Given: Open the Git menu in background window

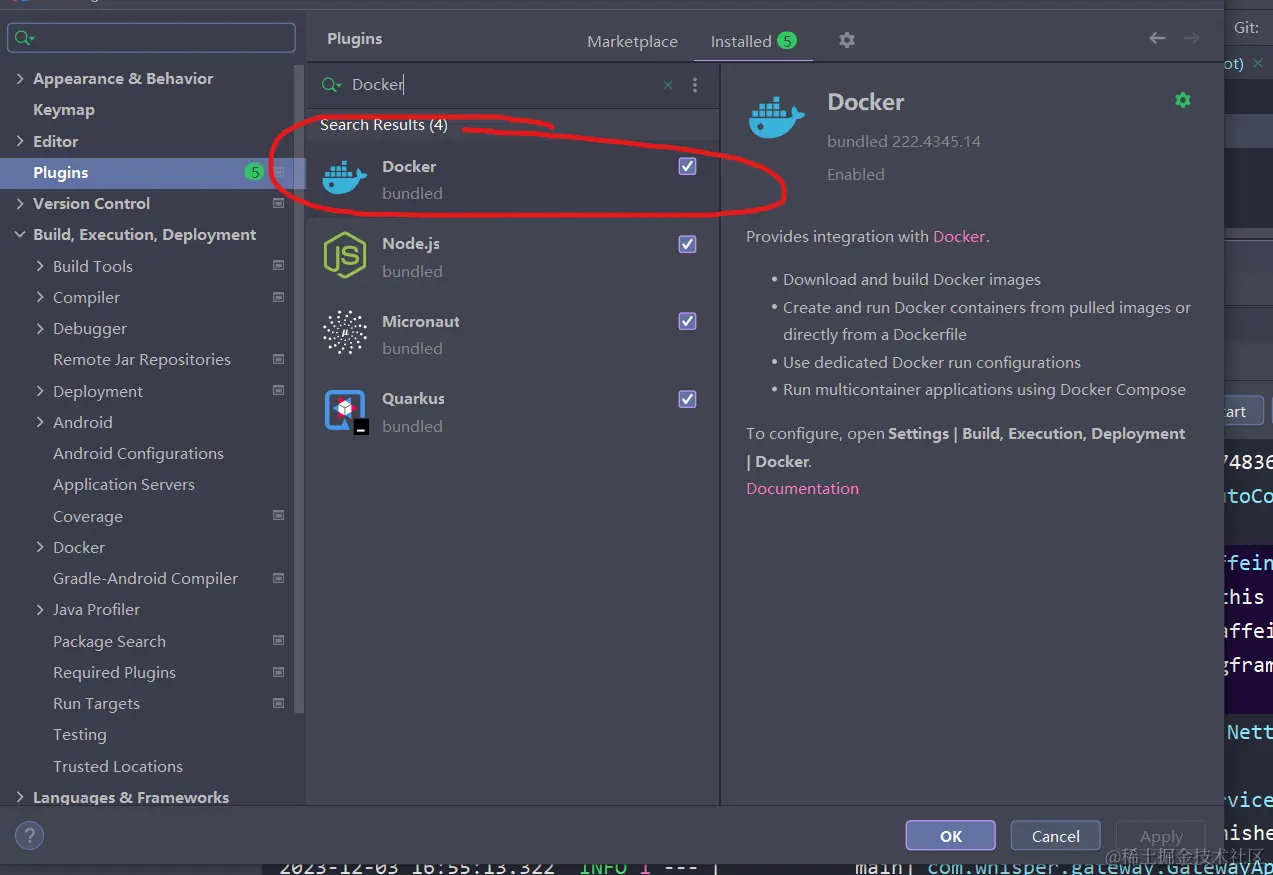Looking at the screenshot, I should pos(1246,28).
